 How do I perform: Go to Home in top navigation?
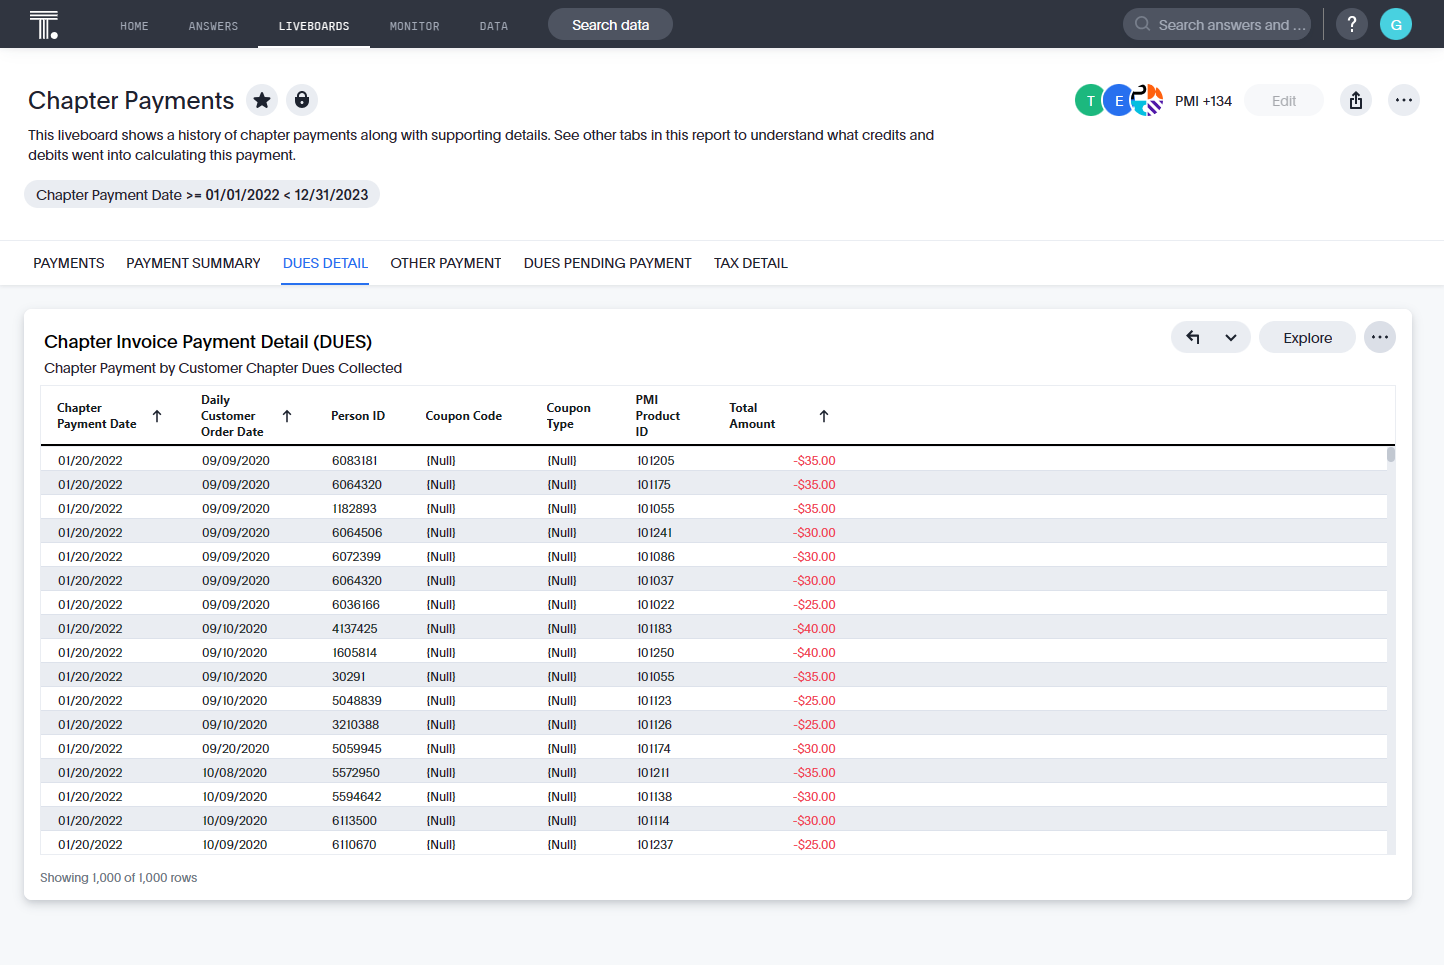tap(134, 26)
